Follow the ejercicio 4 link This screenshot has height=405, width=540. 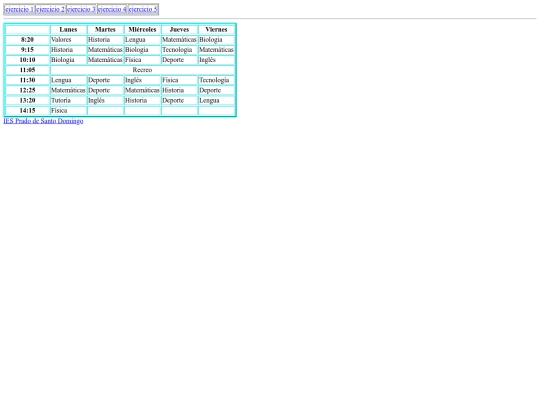(x=112, y=9)
